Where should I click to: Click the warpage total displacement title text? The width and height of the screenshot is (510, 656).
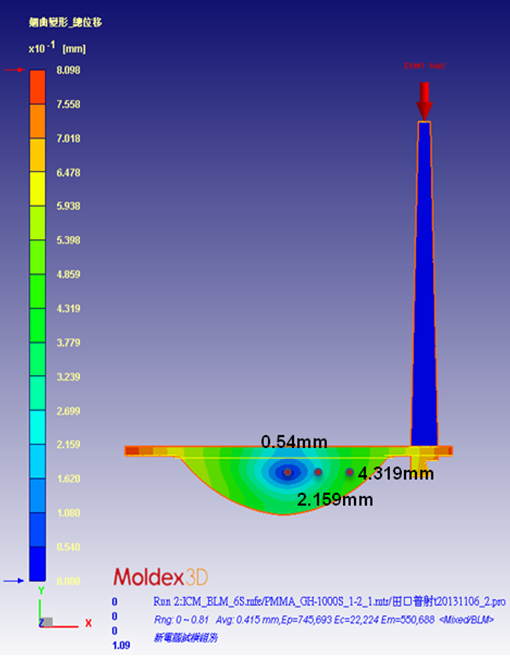click(x=66, y=22)
